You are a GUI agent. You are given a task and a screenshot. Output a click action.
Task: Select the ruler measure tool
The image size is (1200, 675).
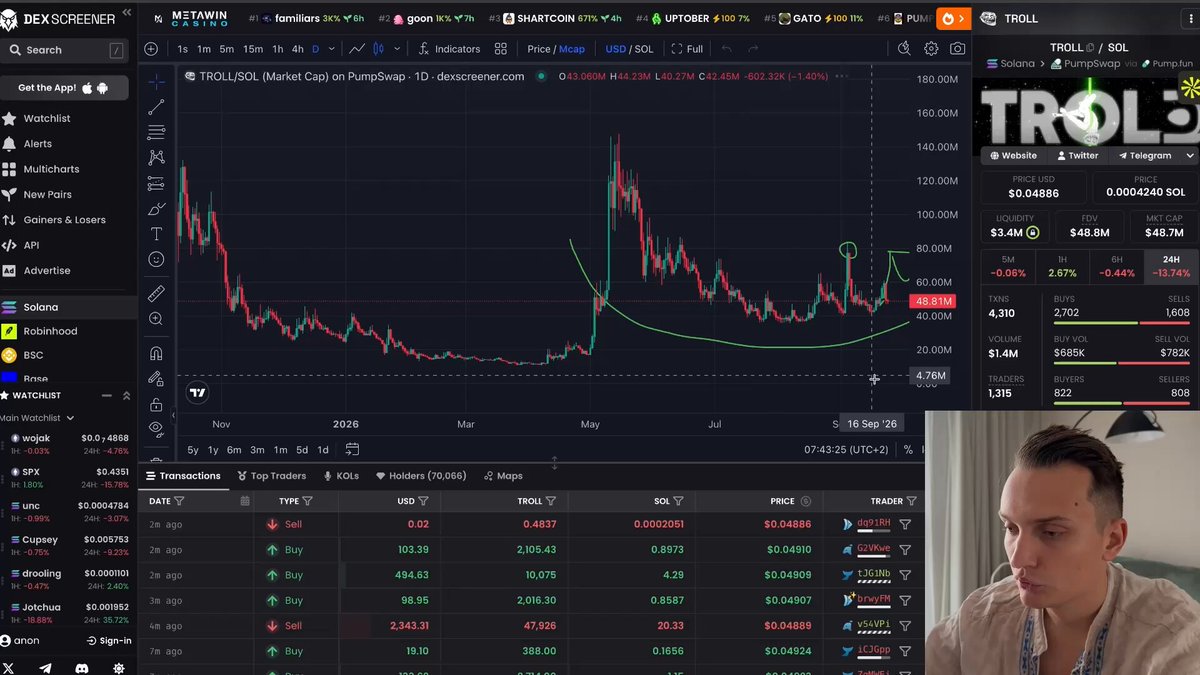point(156,293)
